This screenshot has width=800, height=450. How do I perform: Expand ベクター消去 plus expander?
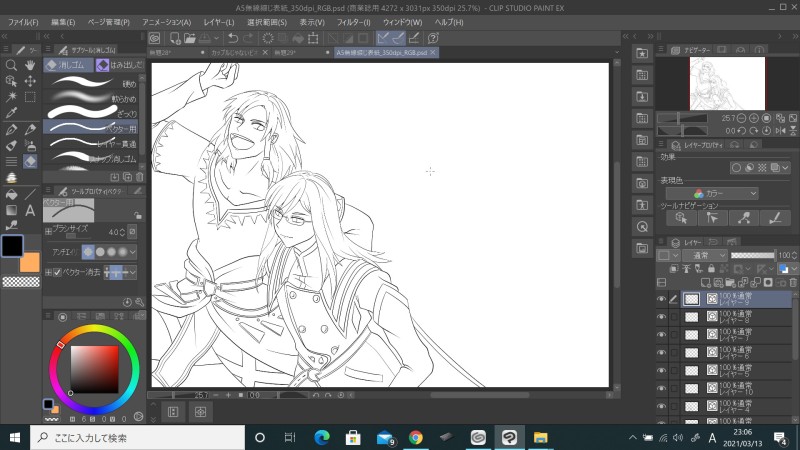pos(48,272)
